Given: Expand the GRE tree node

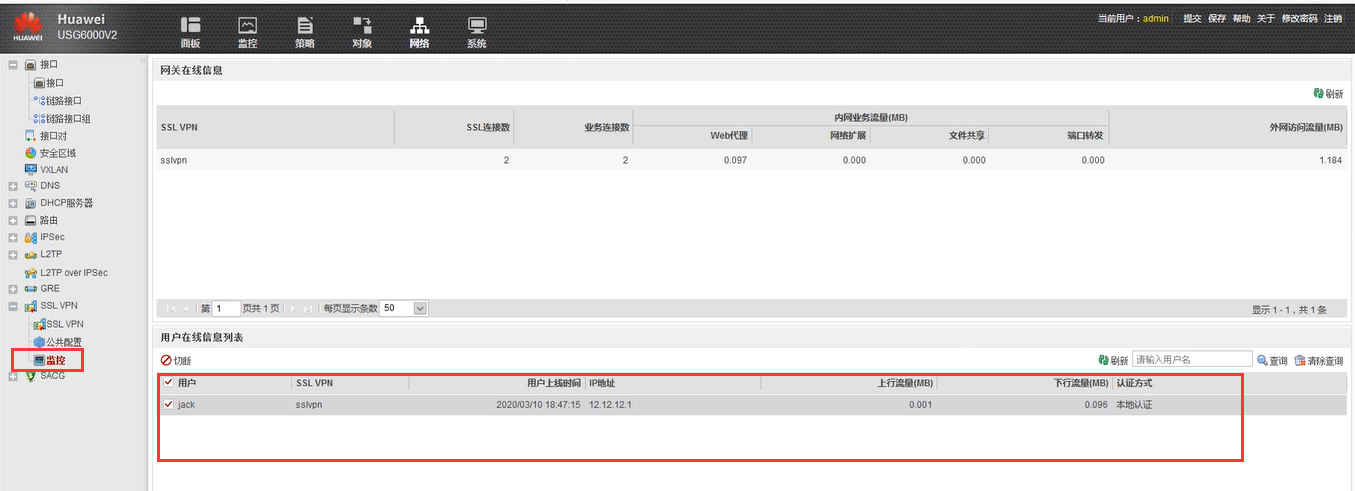Looking at the screenshot, I should [x=13, y=289].
